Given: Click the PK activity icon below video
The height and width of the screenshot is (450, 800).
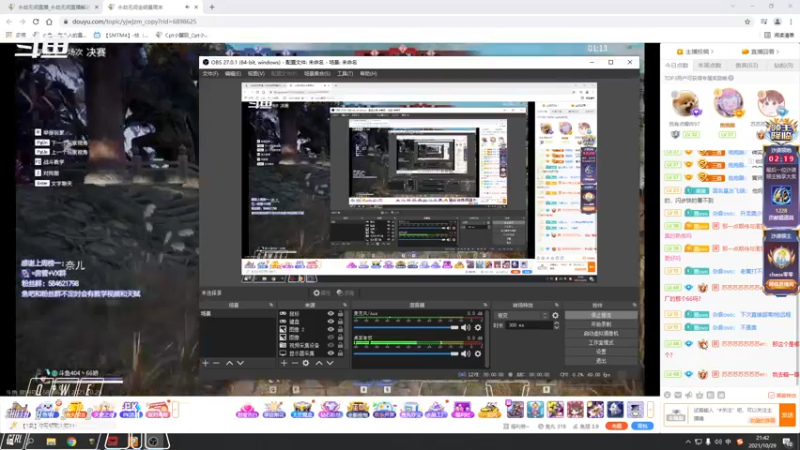Looking at the screenshot, I should [x=131, y=409].
